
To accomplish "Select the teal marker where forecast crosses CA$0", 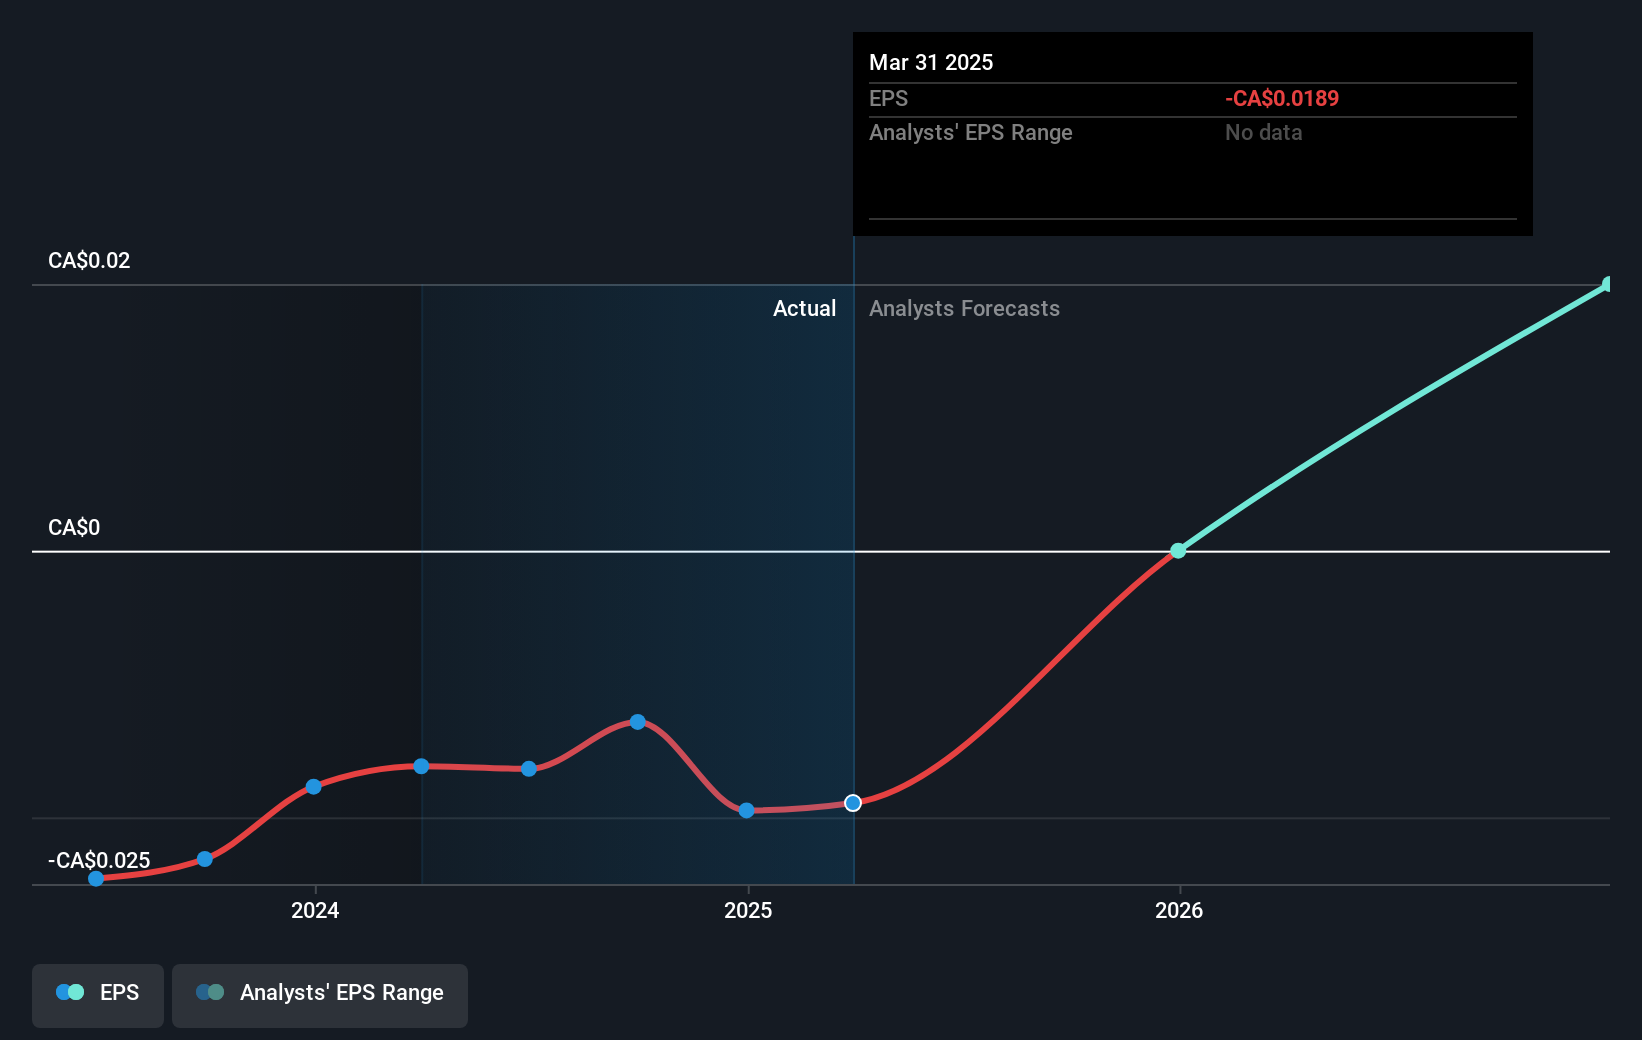I will [x=1179, y=550].
